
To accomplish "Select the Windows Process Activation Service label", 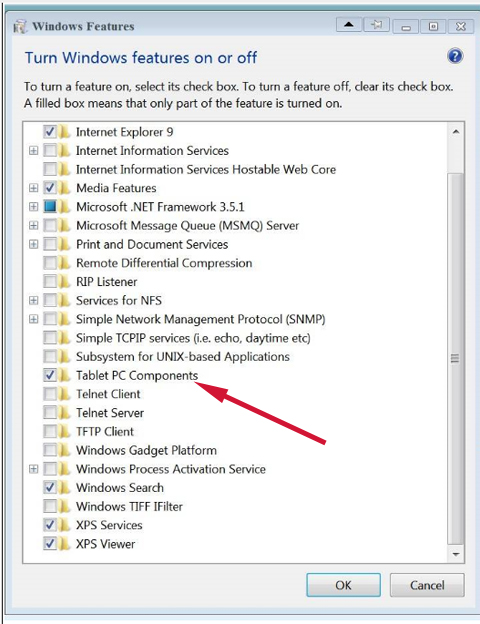I will pos(171,469).
